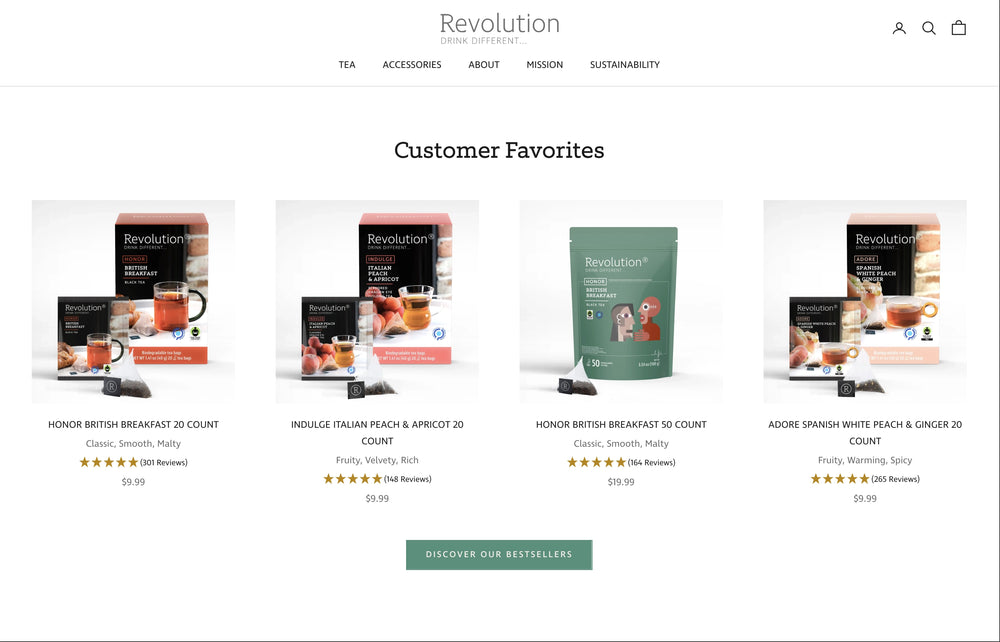Open the account profile icon

pyautogui.click(x=899, y=28)
